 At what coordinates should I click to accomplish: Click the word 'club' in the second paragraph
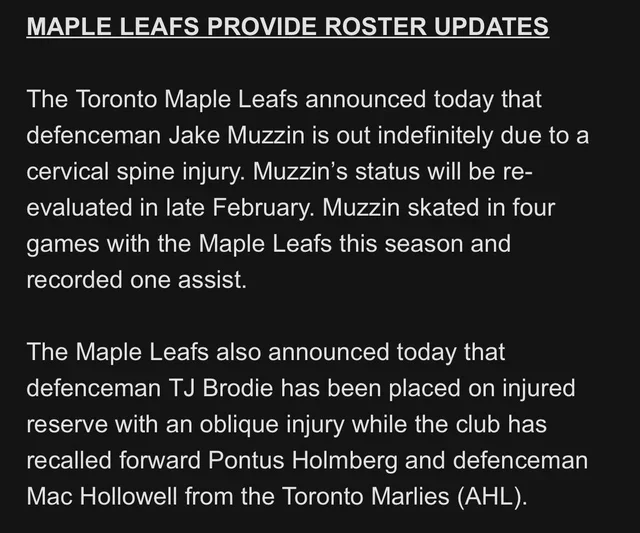[x=478, y=424]
